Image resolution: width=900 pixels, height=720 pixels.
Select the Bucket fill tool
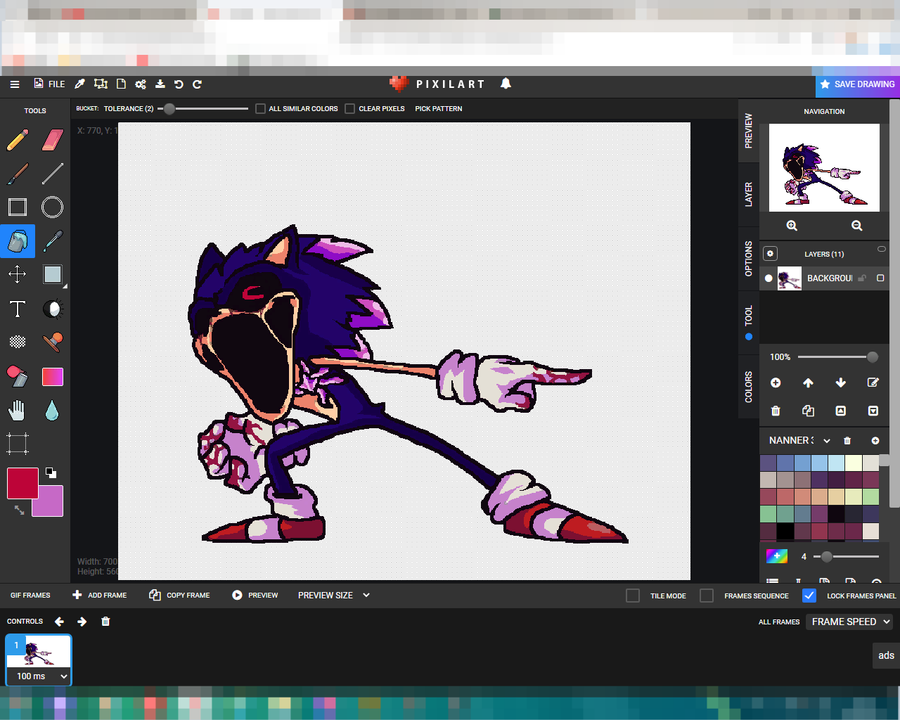click(x=17, y=241)
